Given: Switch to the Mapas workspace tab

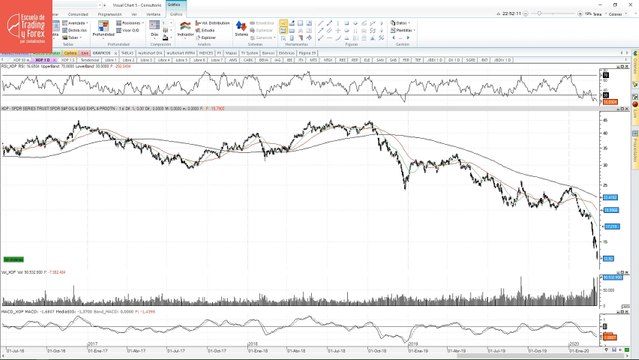Looking at the screenshot, I should tap(231, 53).
